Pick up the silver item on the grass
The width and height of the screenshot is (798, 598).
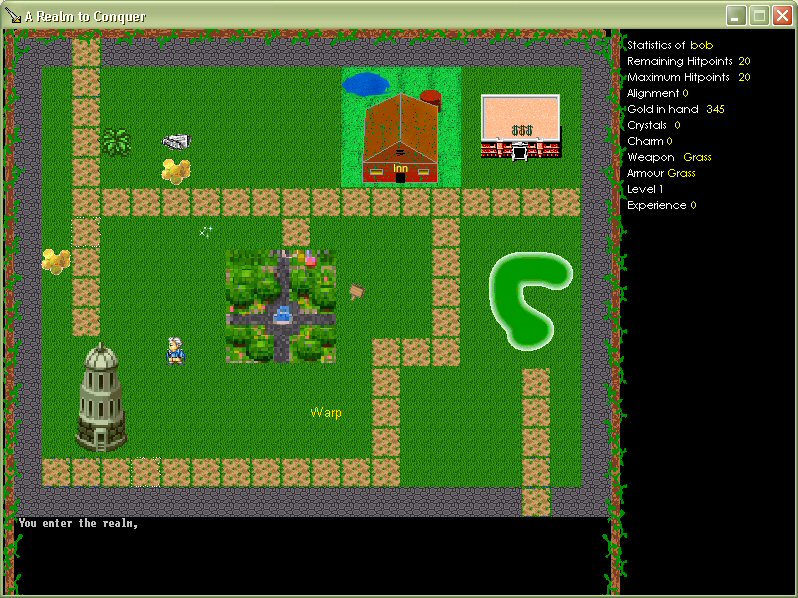point(176,142)
